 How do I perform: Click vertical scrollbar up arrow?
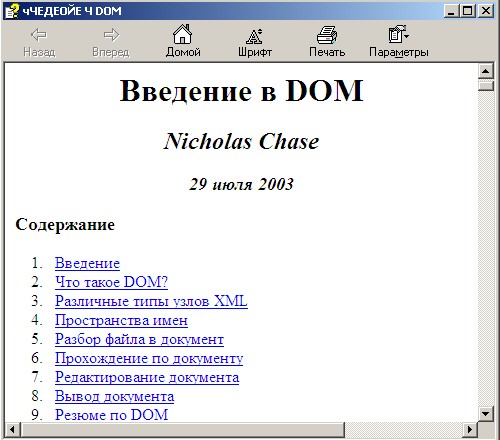[486, 71]
